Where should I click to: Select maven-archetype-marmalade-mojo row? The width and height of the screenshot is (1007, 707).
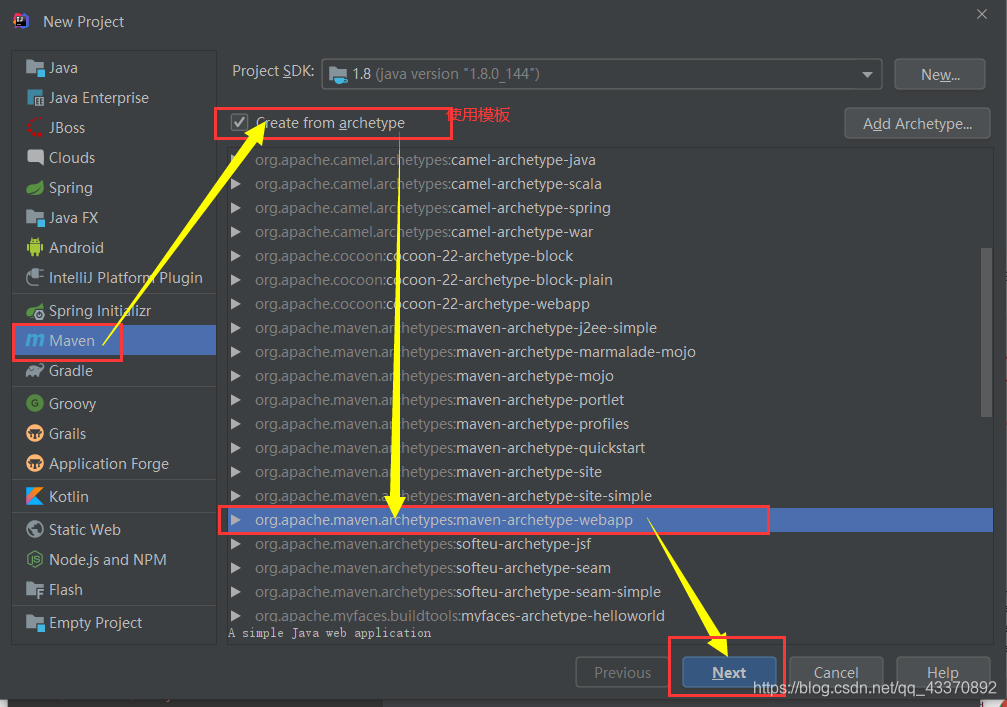[610, 352]
